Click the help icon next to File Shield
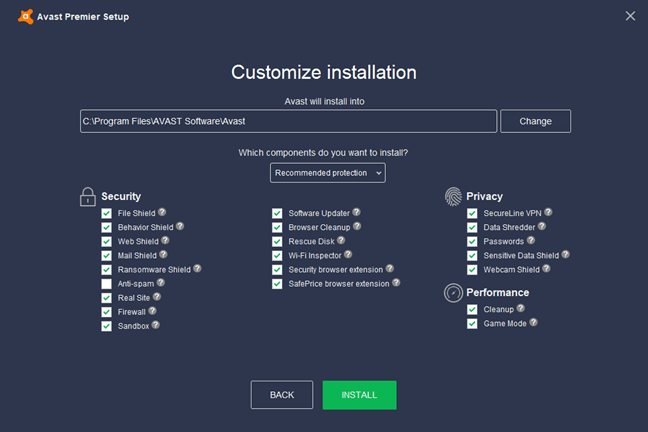 [162, 212]
